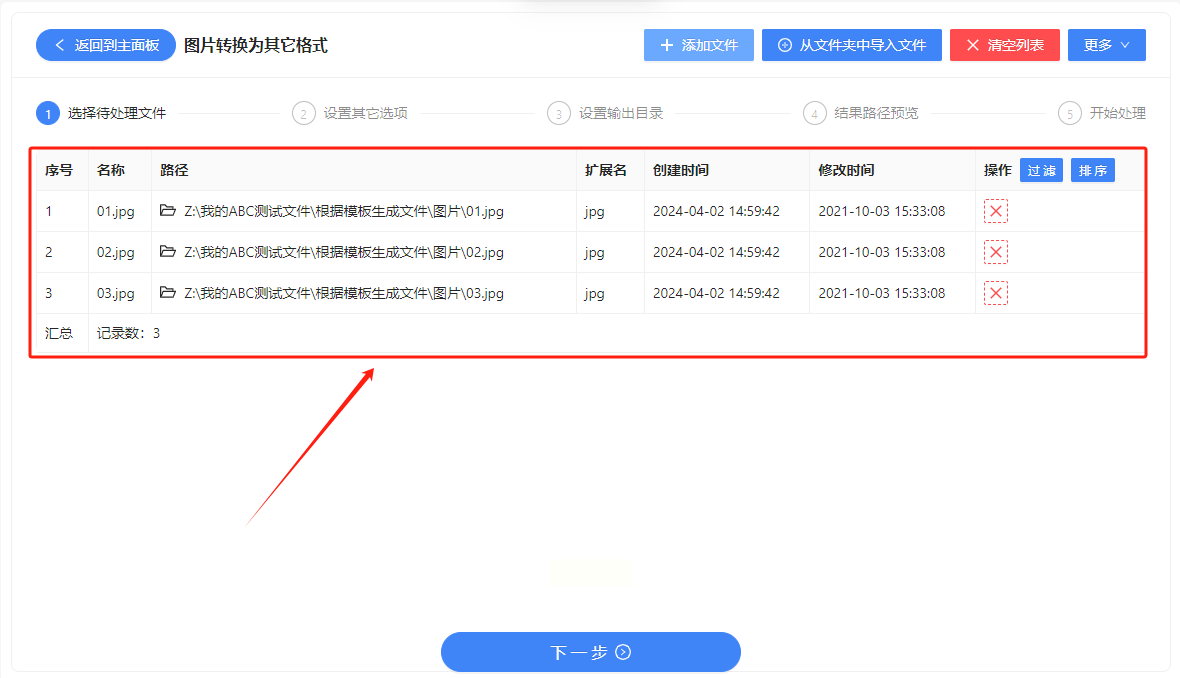The height and width of the screenshot is (678, 1180).
Task: Click the 过滤 filter button
Action: point(1041,170)
